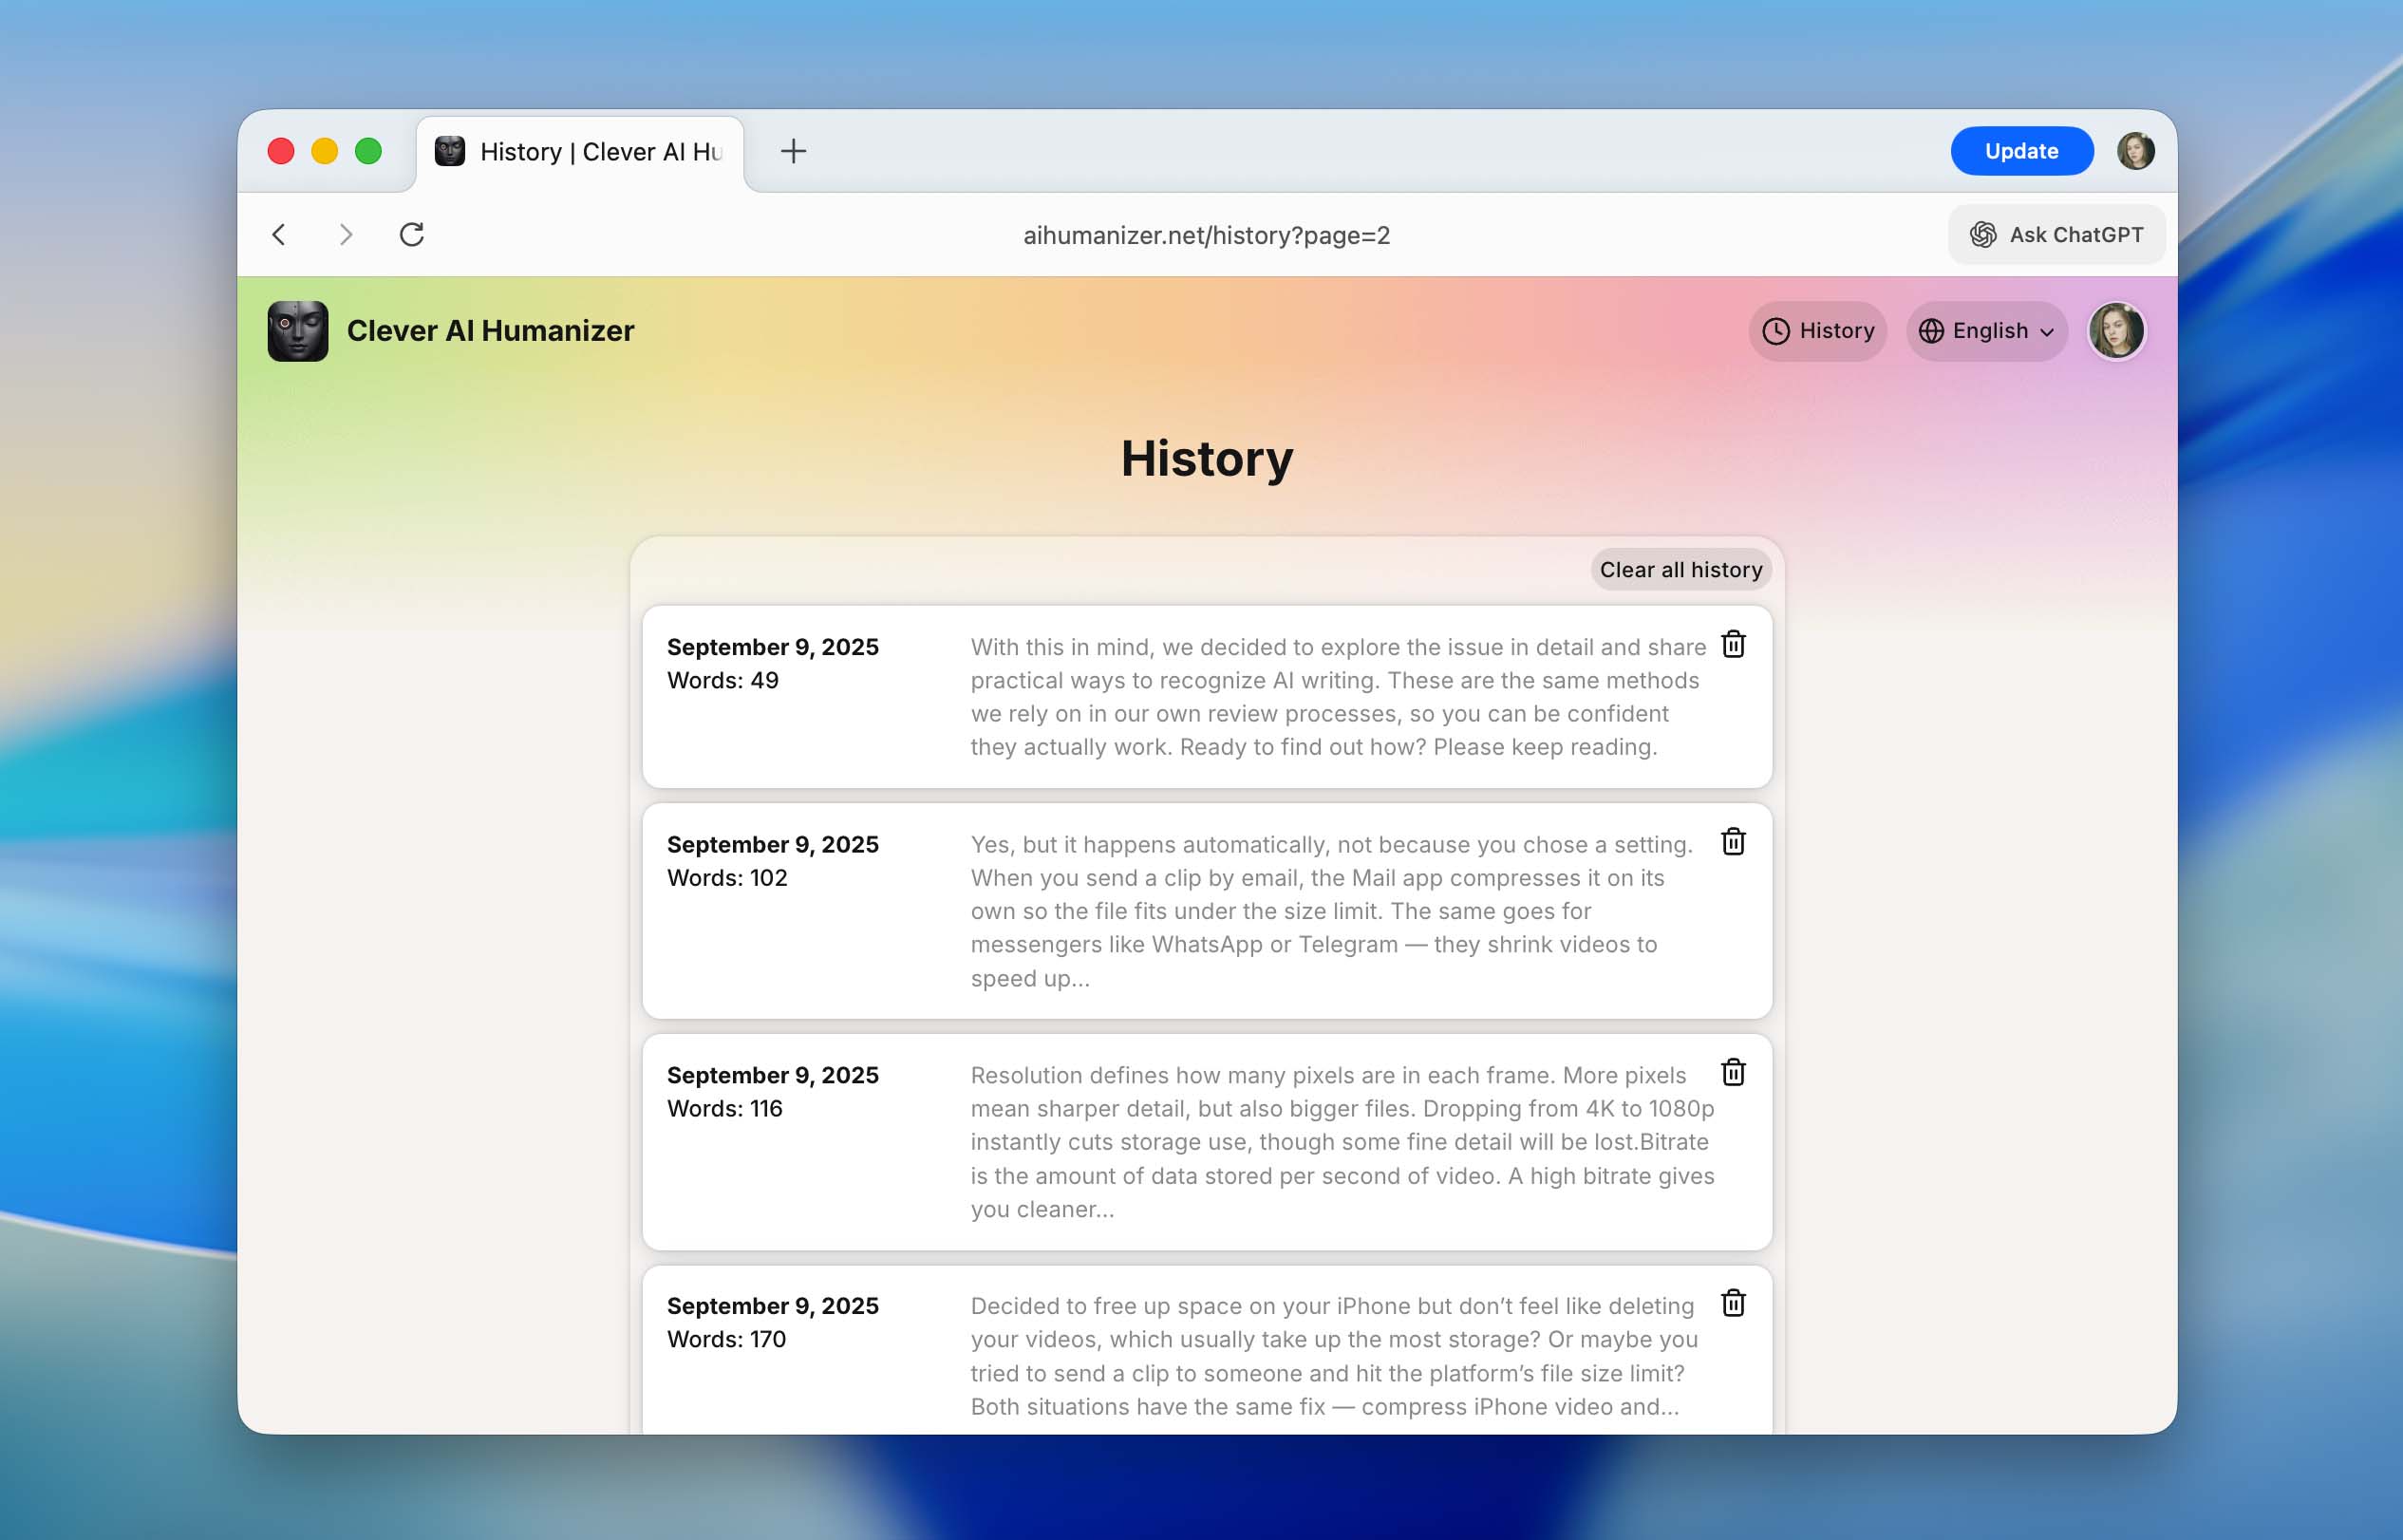Viewport: 2403px width, 1540px height.
Task: Click the 'Words: 170' label
Action: click(x=726, y=1339)
